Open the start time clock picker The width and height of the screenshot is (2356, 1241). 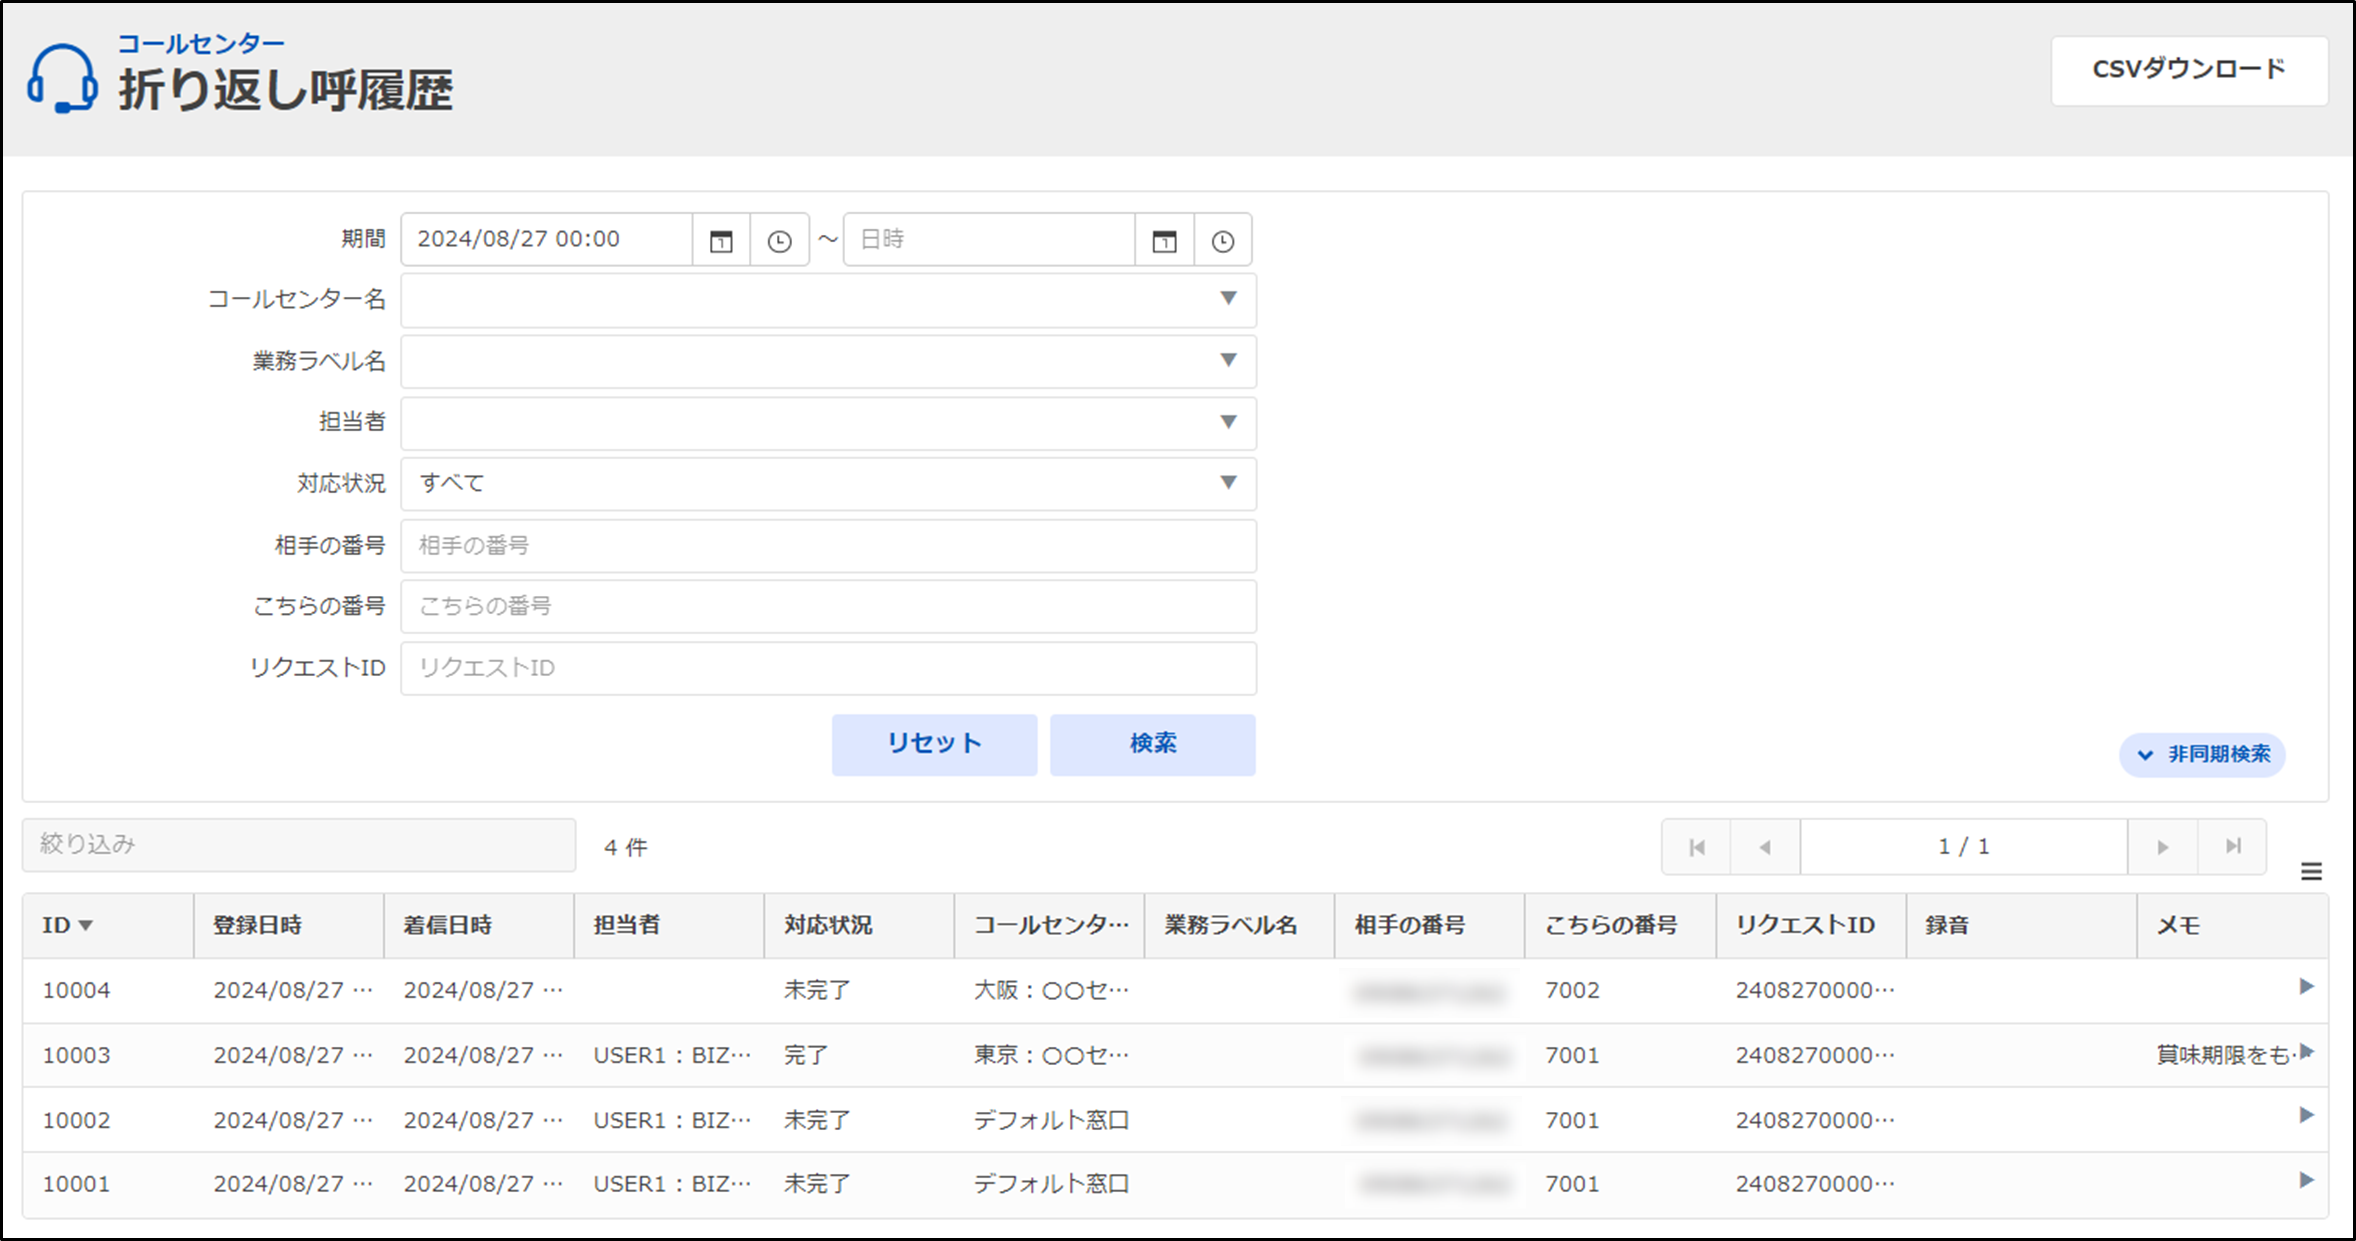[x=779, y=241]
